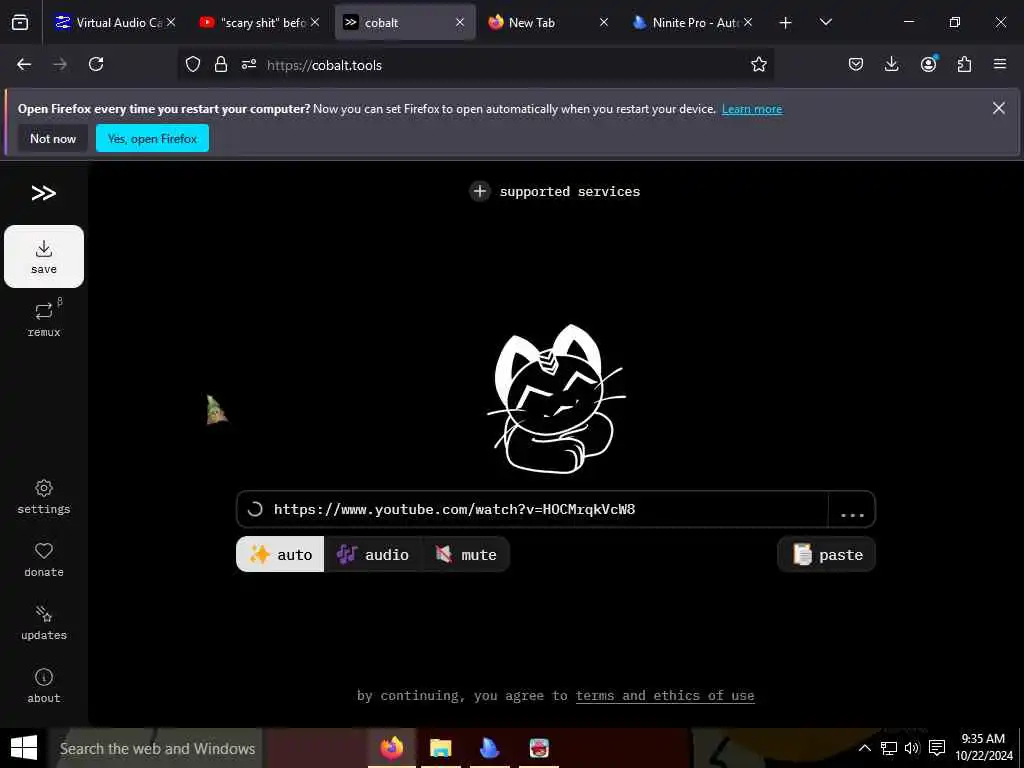This screenshot has height=768, width=1024.
Task: Select the audio download mode
Action: (373, 554)
